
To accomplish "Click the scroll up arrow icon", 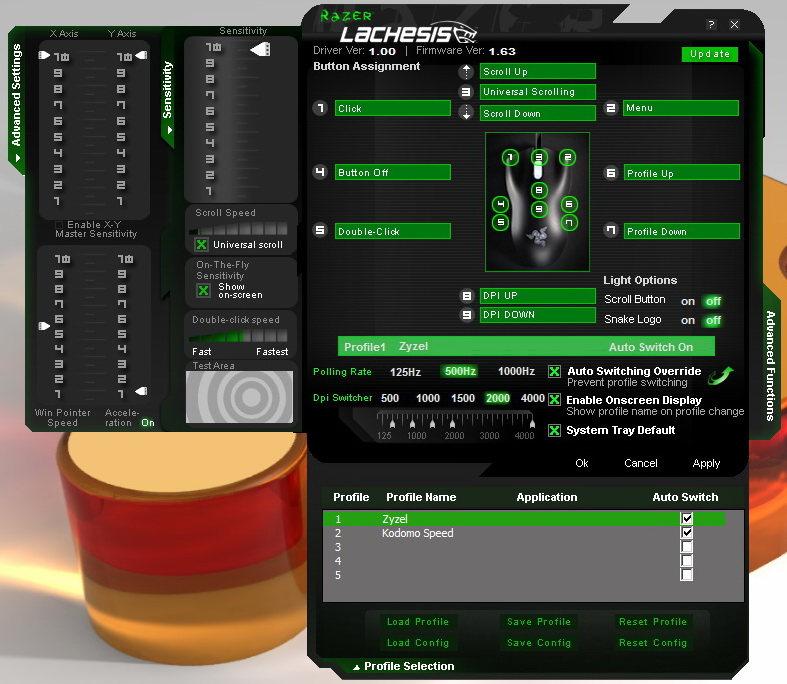I will 466,72.
